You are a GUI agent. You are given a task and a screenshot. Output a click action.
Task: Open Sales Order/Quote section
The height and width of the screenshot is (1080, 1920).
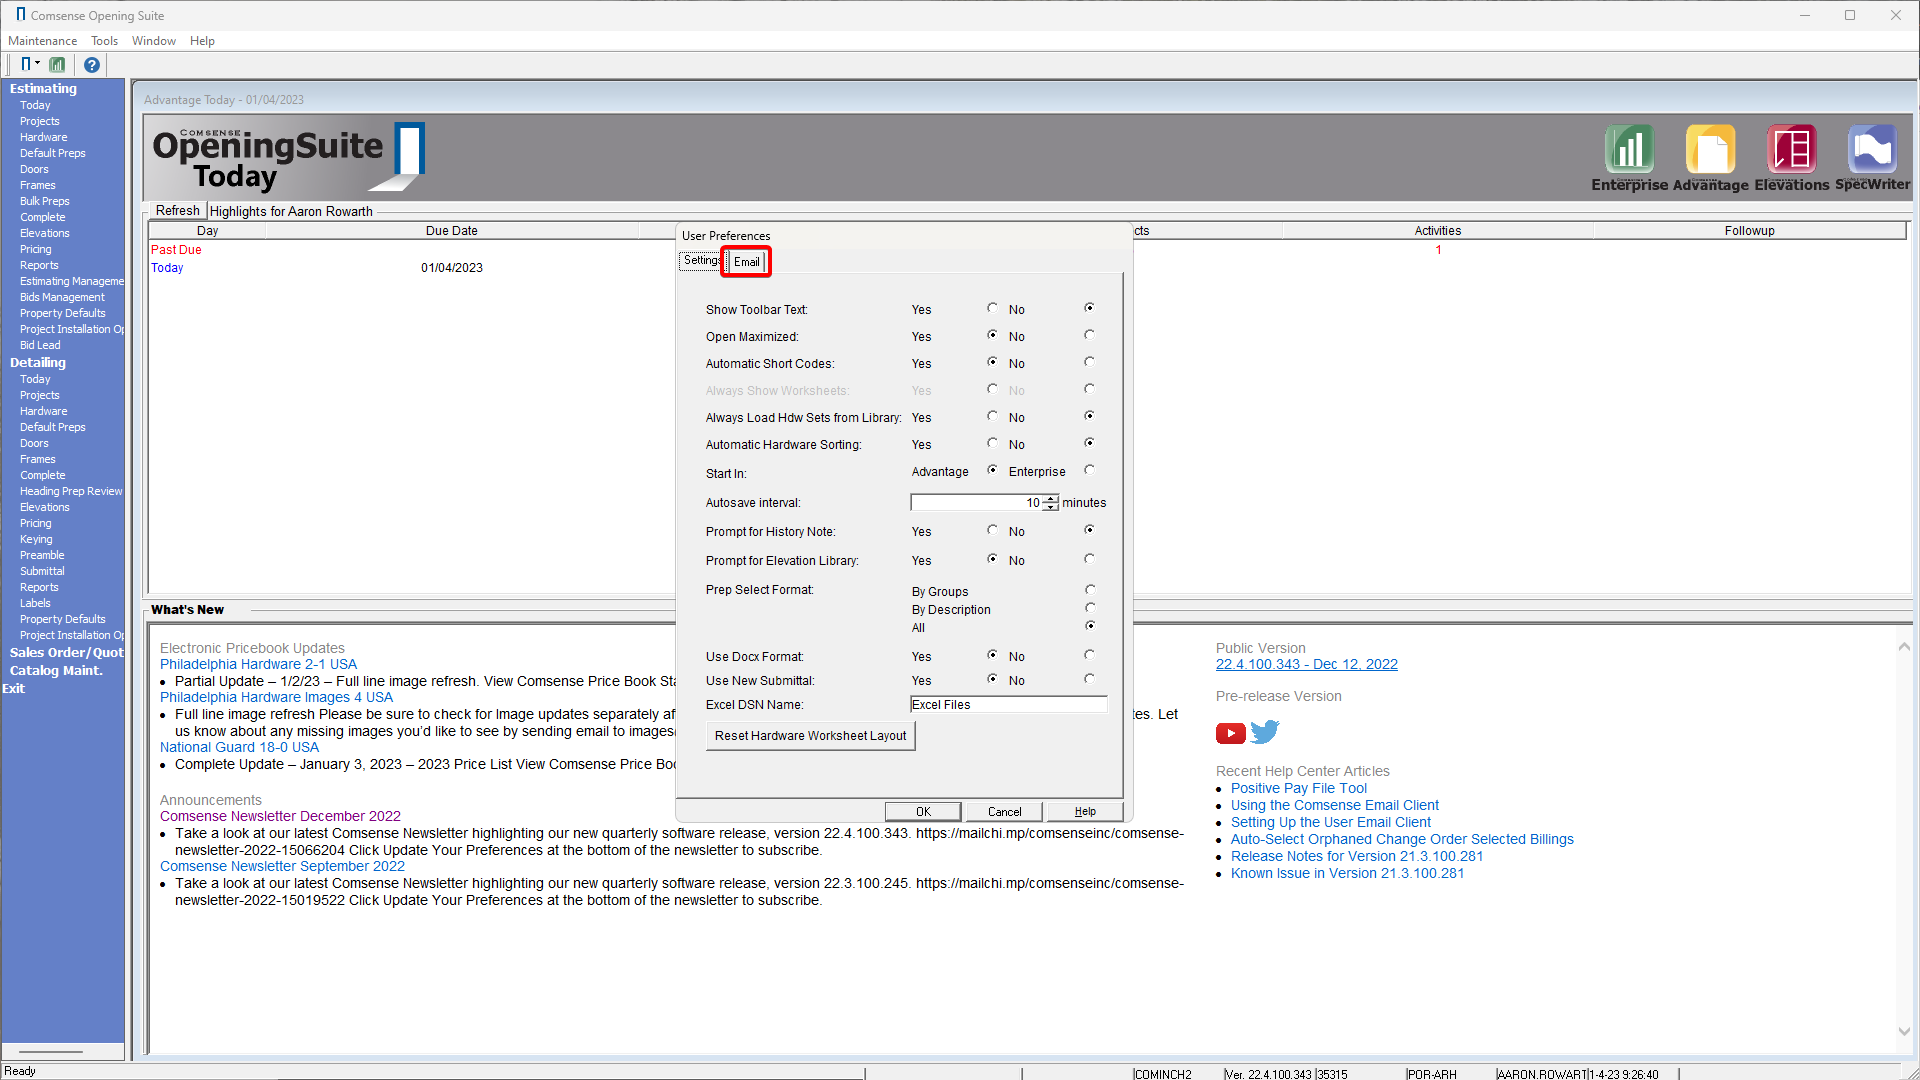[66, 652]
